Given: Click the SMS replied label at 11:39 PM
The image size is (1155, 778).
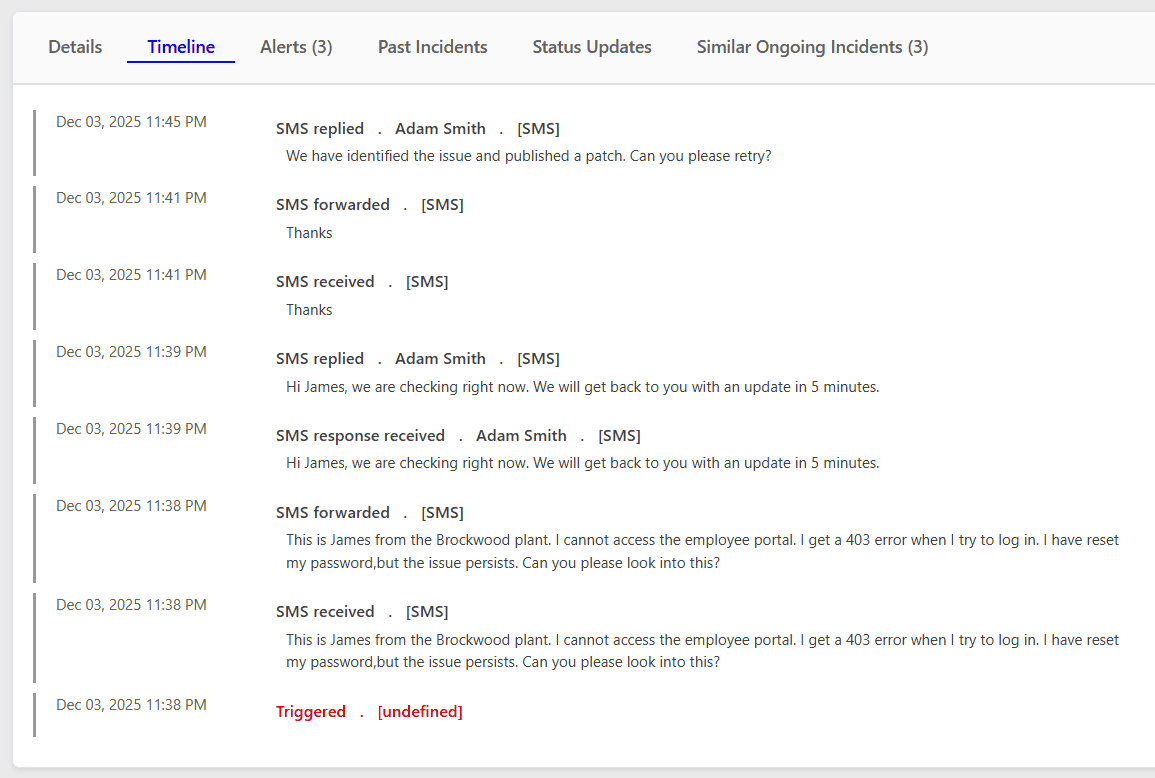Looking at the screenshot, I should tap(320, 358).
